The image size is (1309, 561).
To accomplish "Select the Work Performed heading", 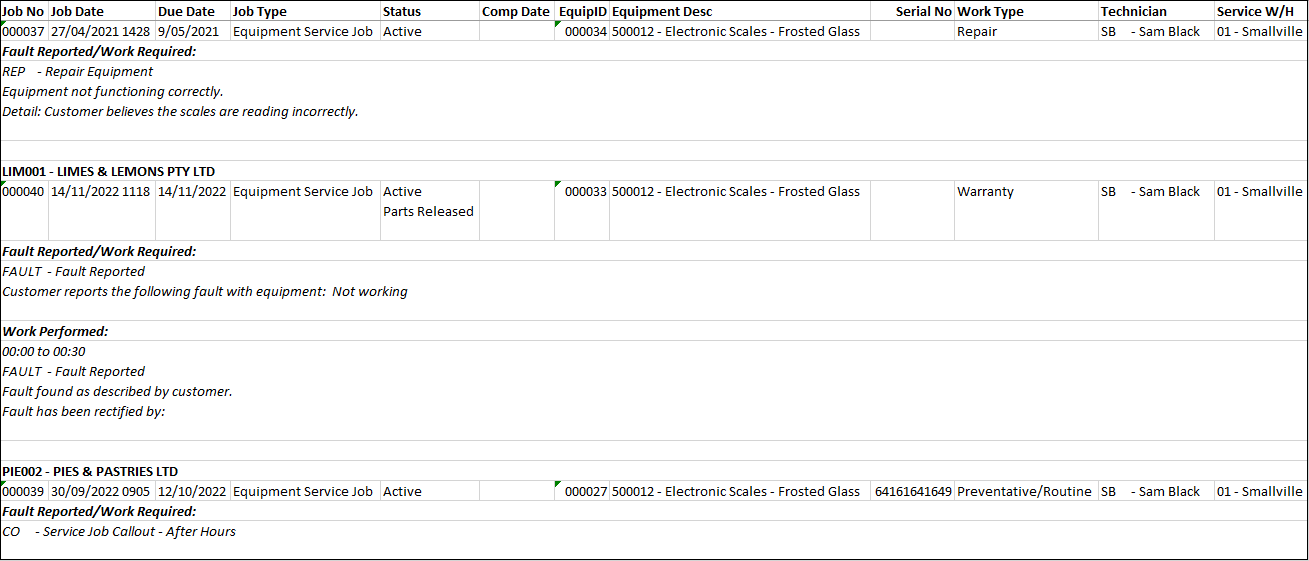I will pyautogui.click(x=55, y=332).
